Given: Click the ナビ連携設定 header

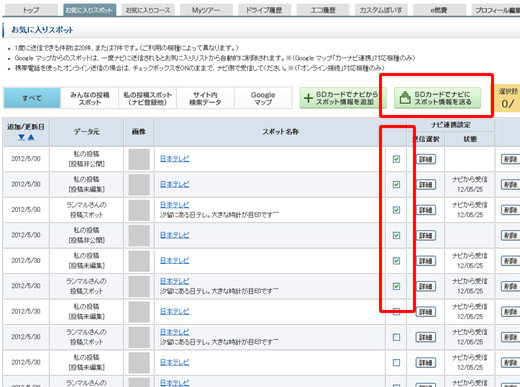Looking at the screenshot, I should tap(451, 125).
